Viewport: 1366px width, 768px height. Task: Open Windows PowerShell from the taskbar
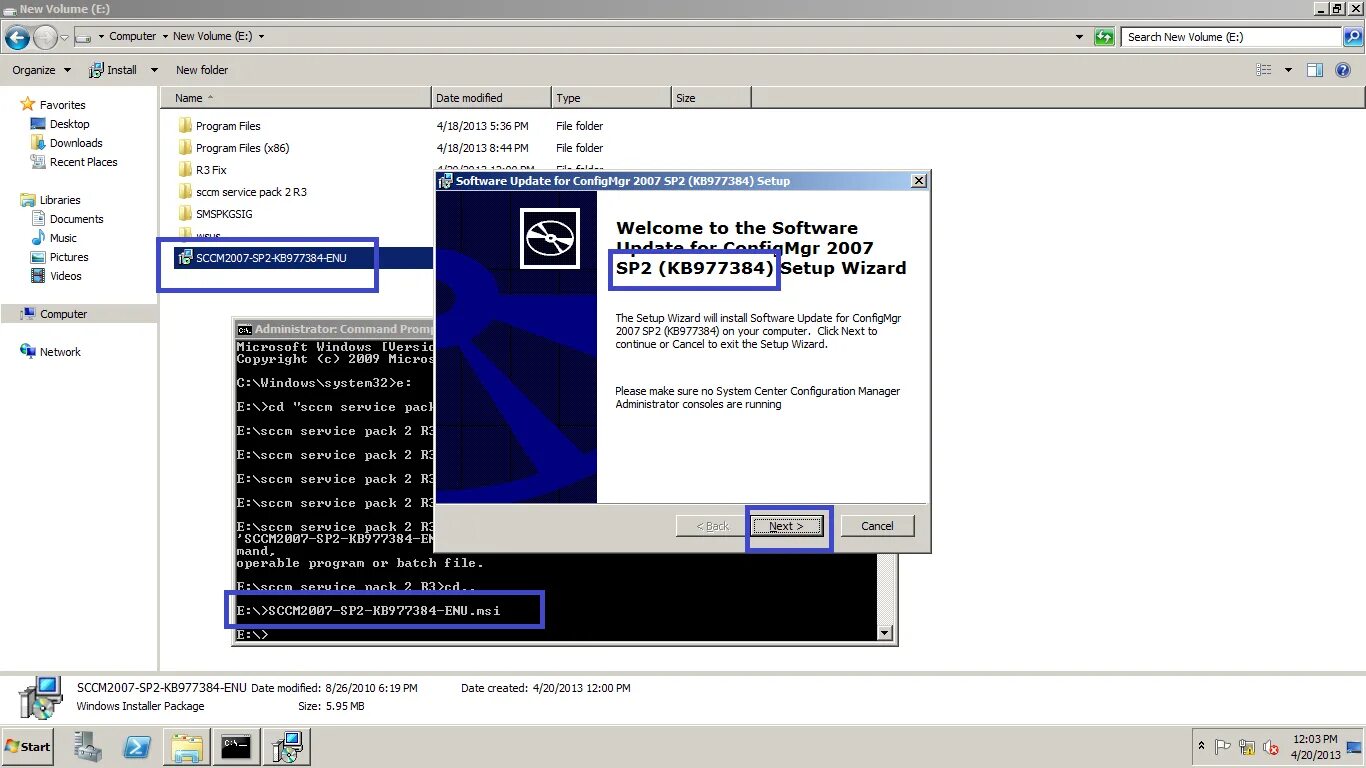coord(137,746)
